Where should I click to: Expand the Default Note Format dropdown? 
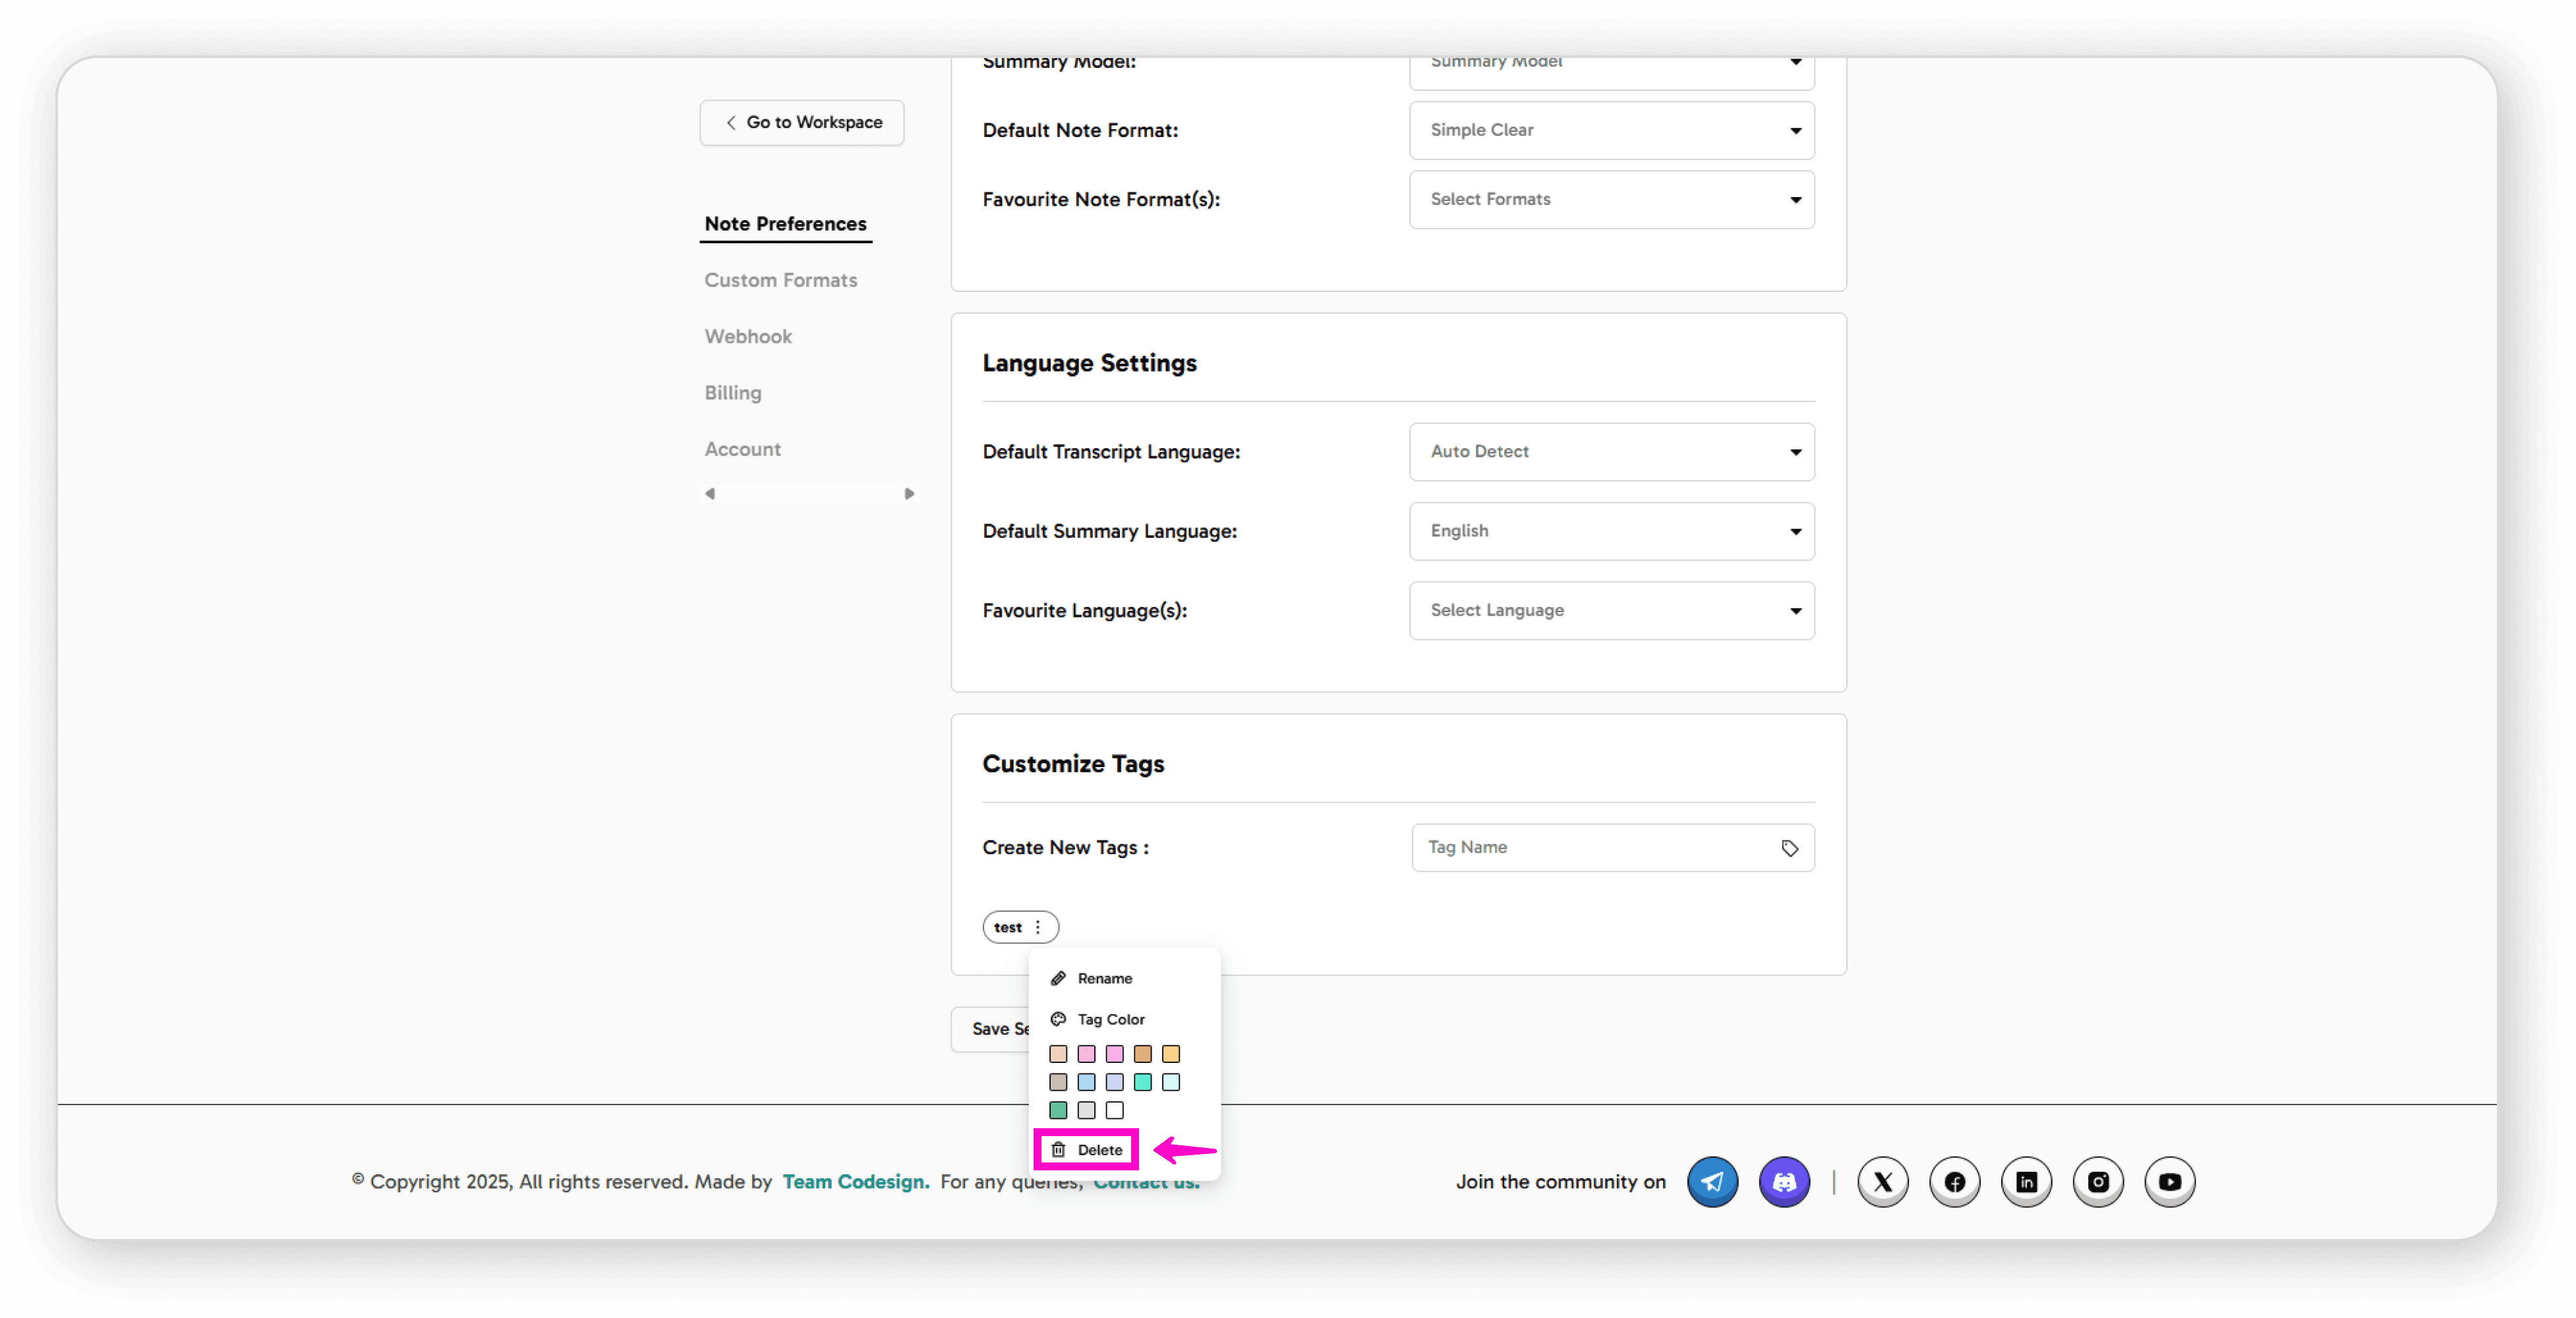pos(1611,130)
